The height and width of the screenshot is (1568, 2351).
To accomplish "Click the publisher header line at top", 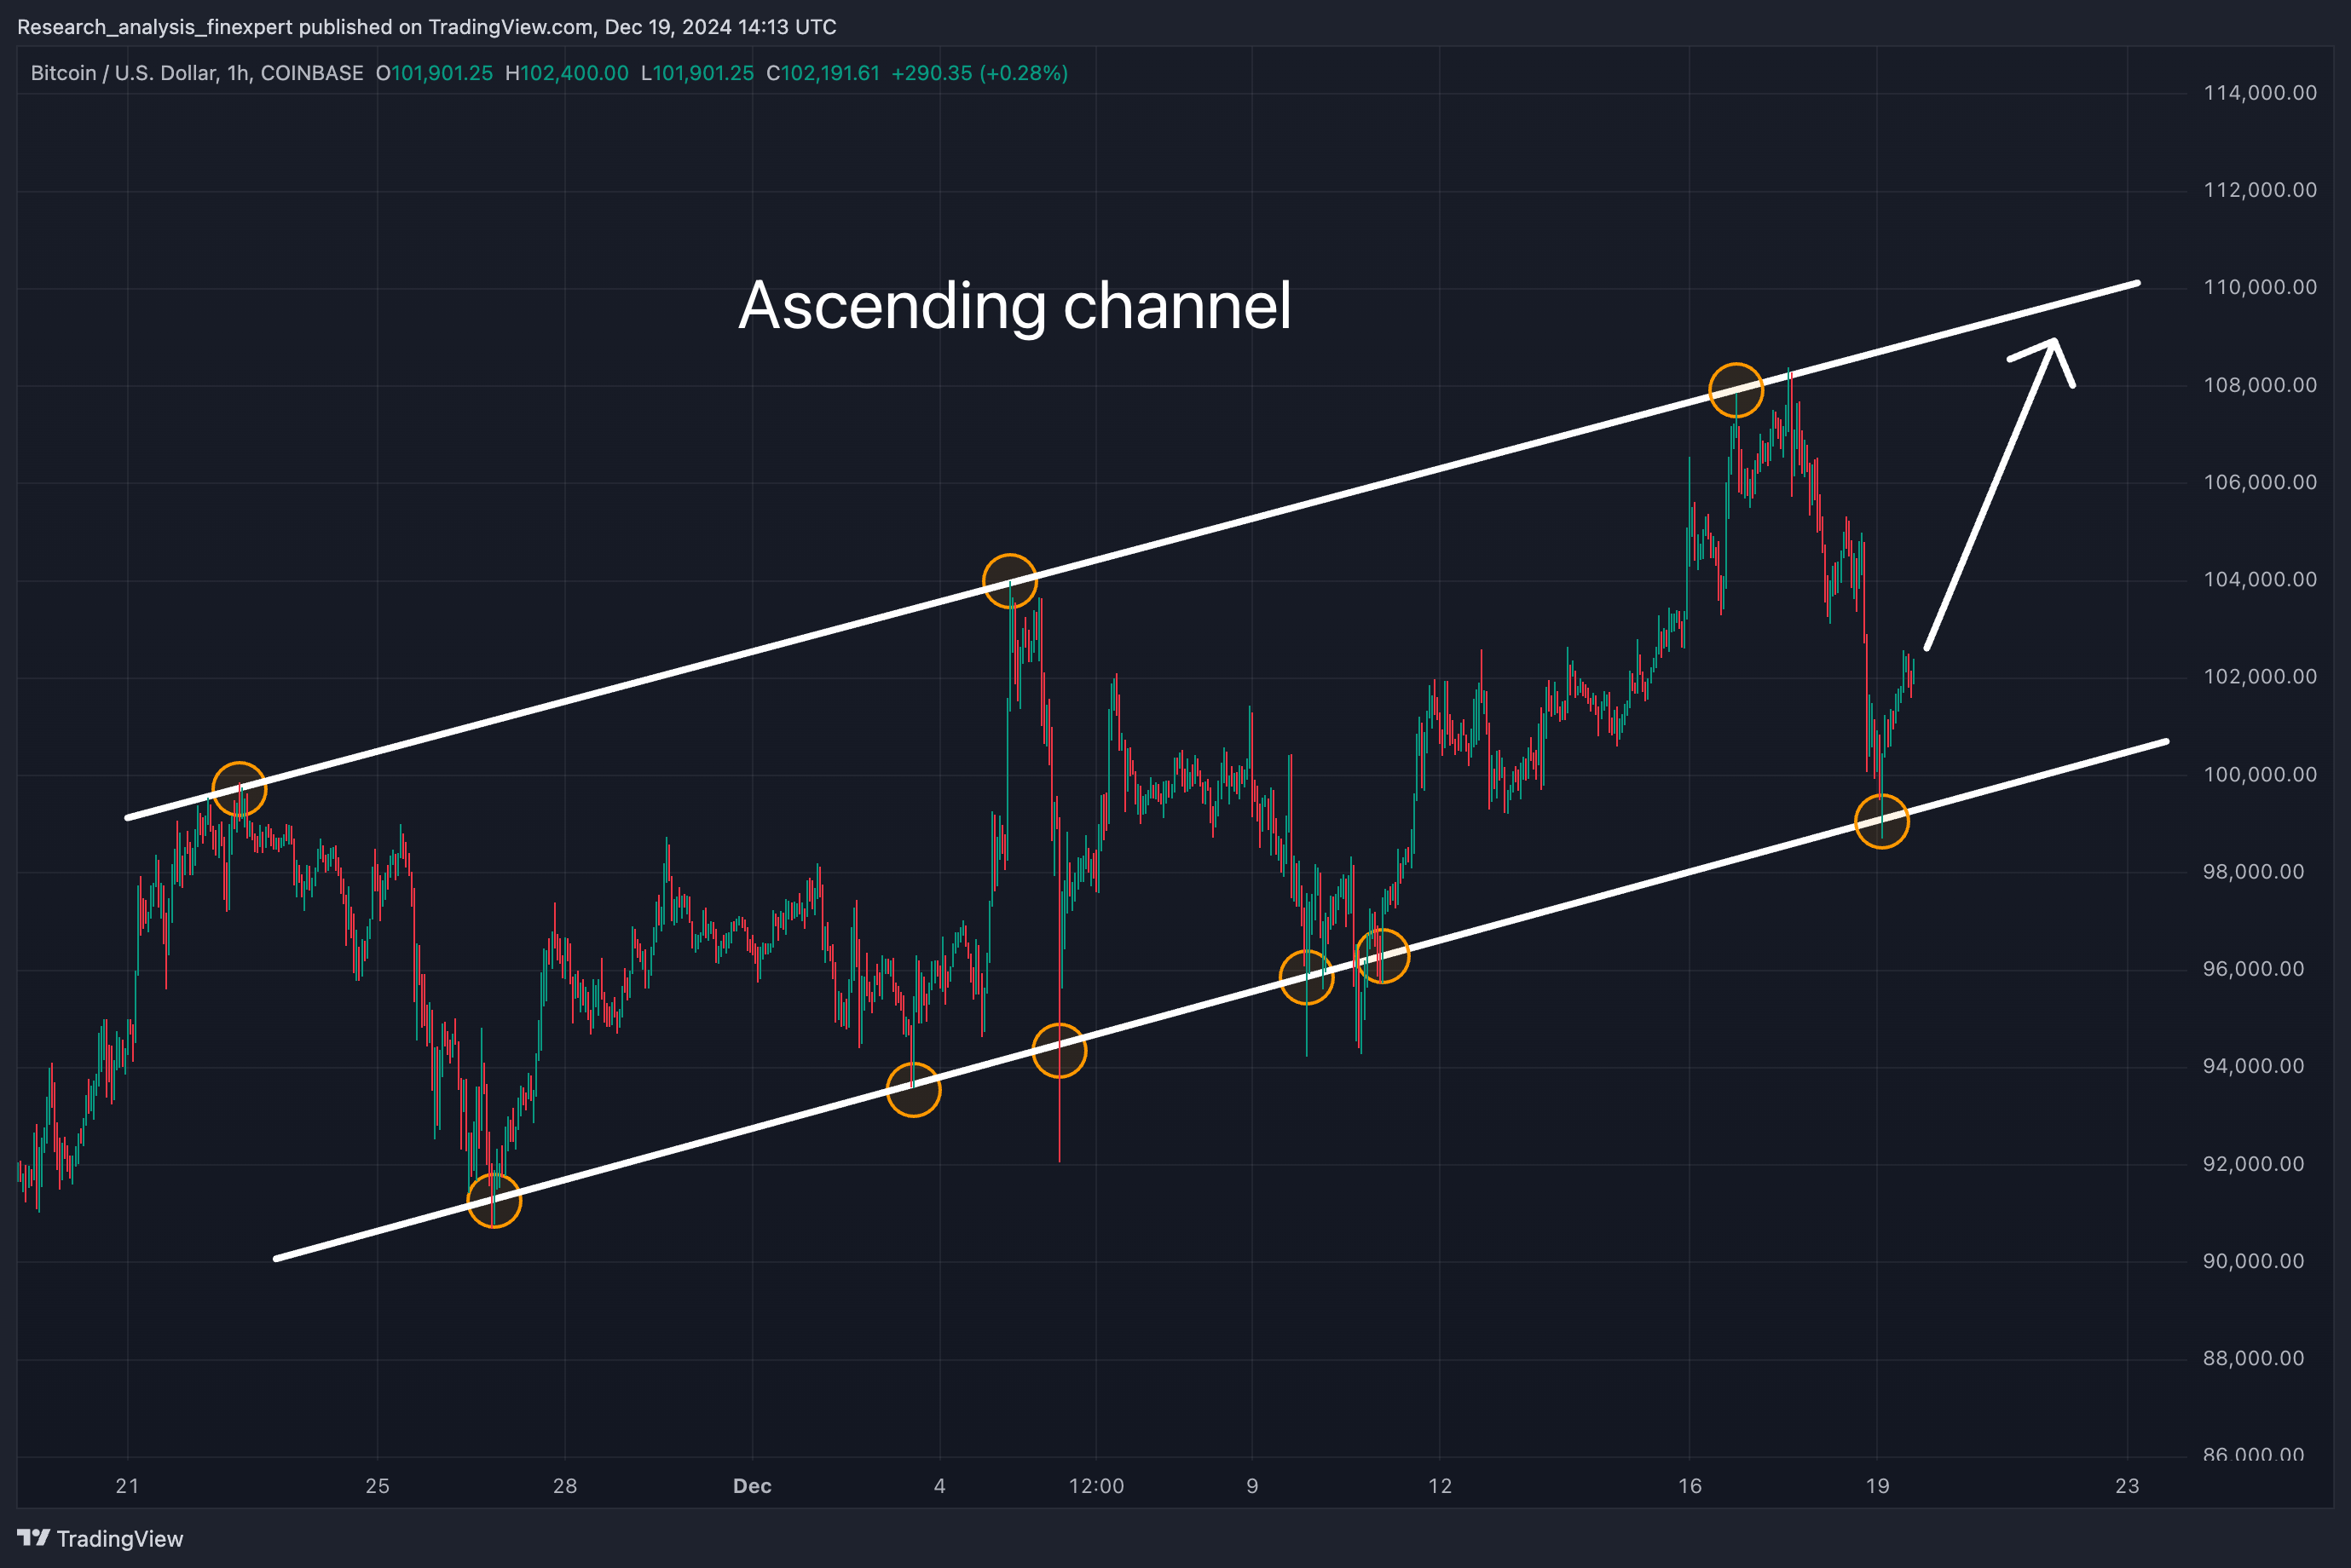I will 427,27.
